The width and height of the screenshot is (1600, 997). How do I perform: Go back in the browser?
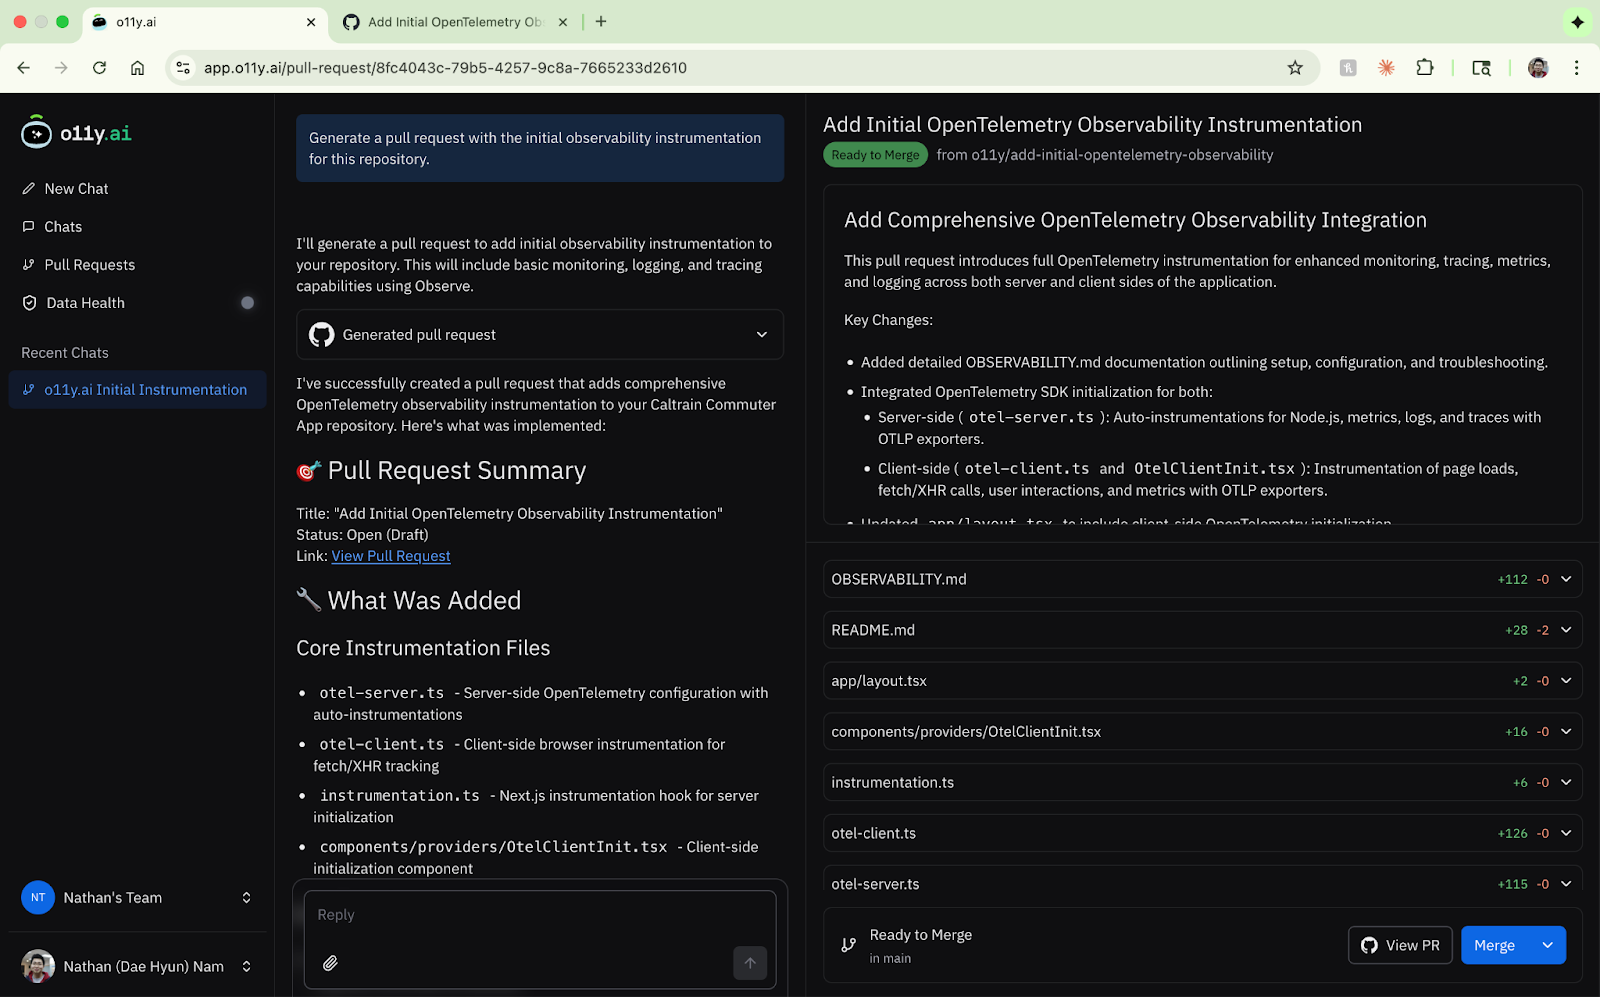(24, 68)
